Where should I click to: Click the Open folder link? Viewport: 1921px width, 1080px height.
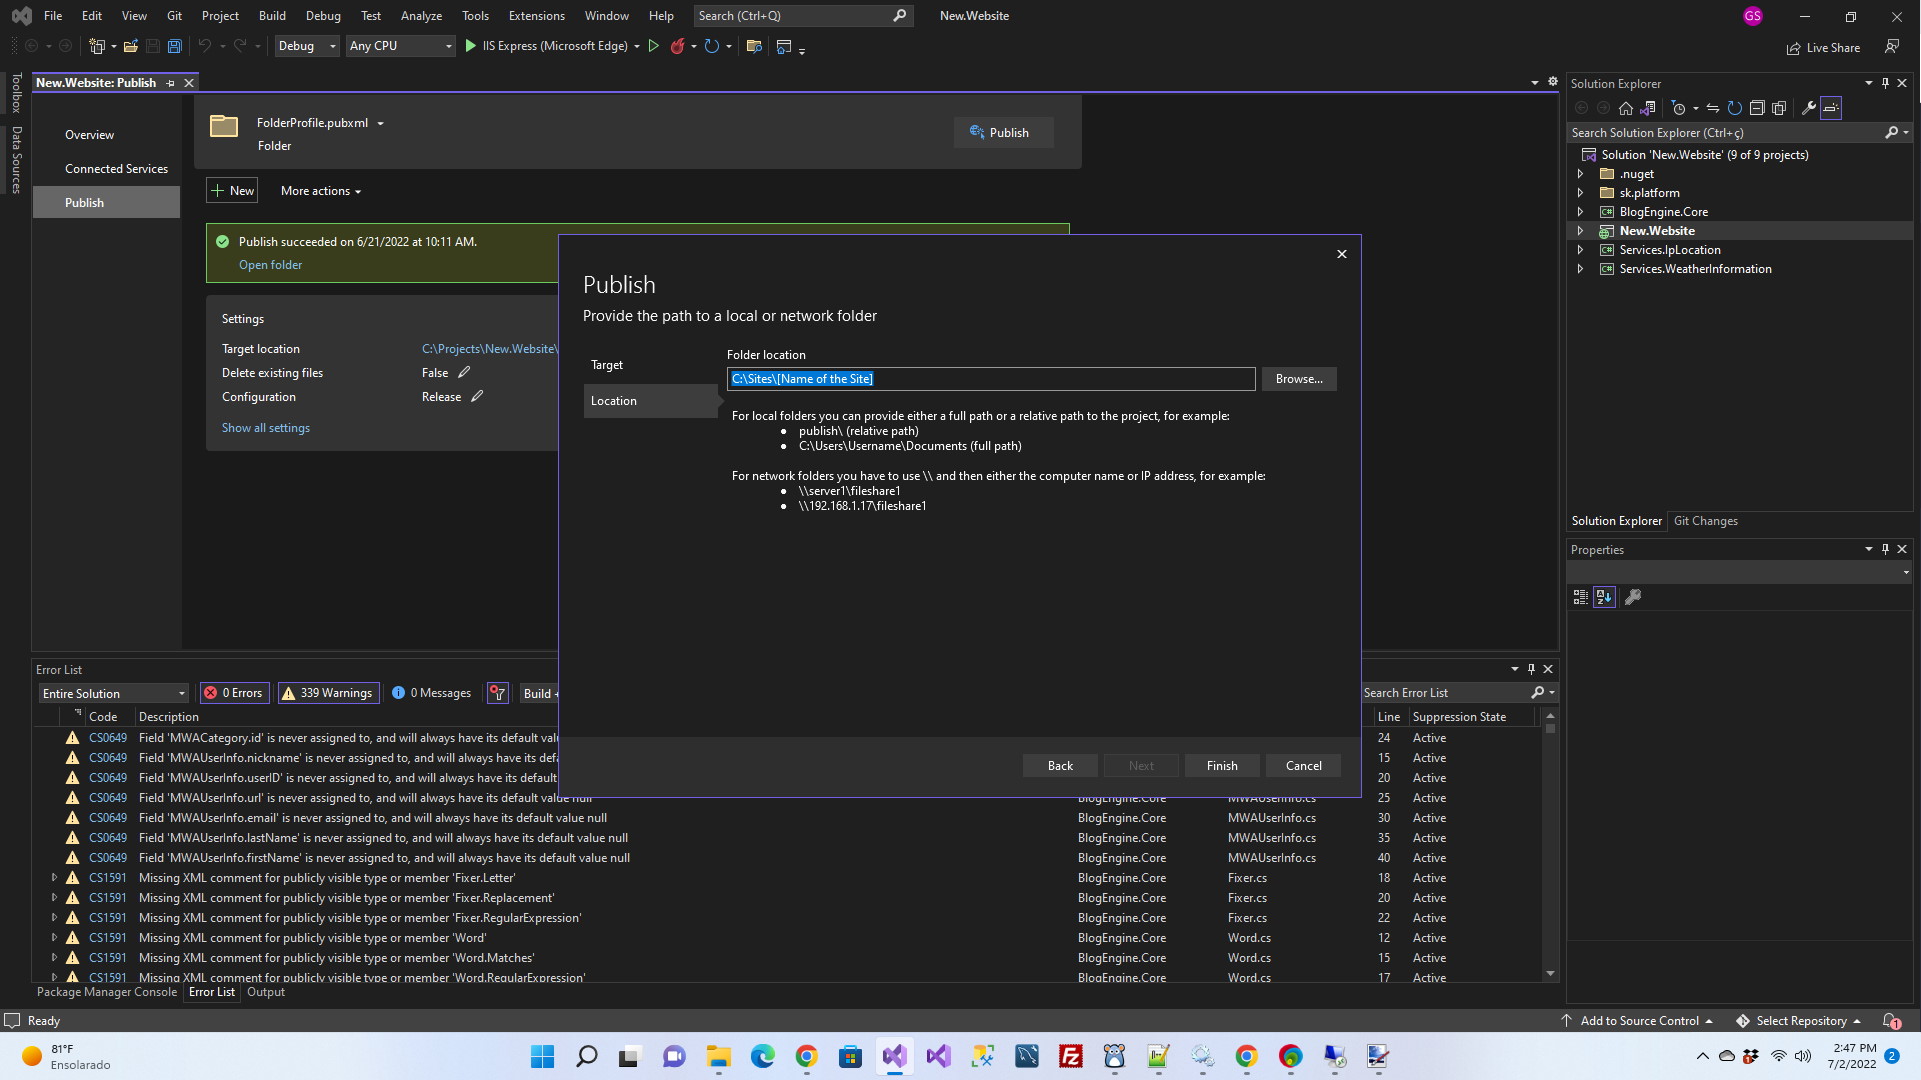pyautogui.click(x=270, y=265)
